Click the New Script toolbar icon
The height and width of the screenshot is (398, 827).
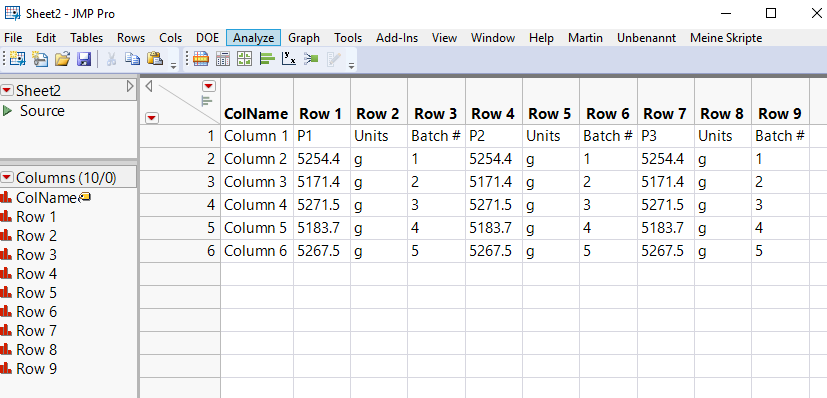coord(40,59)
